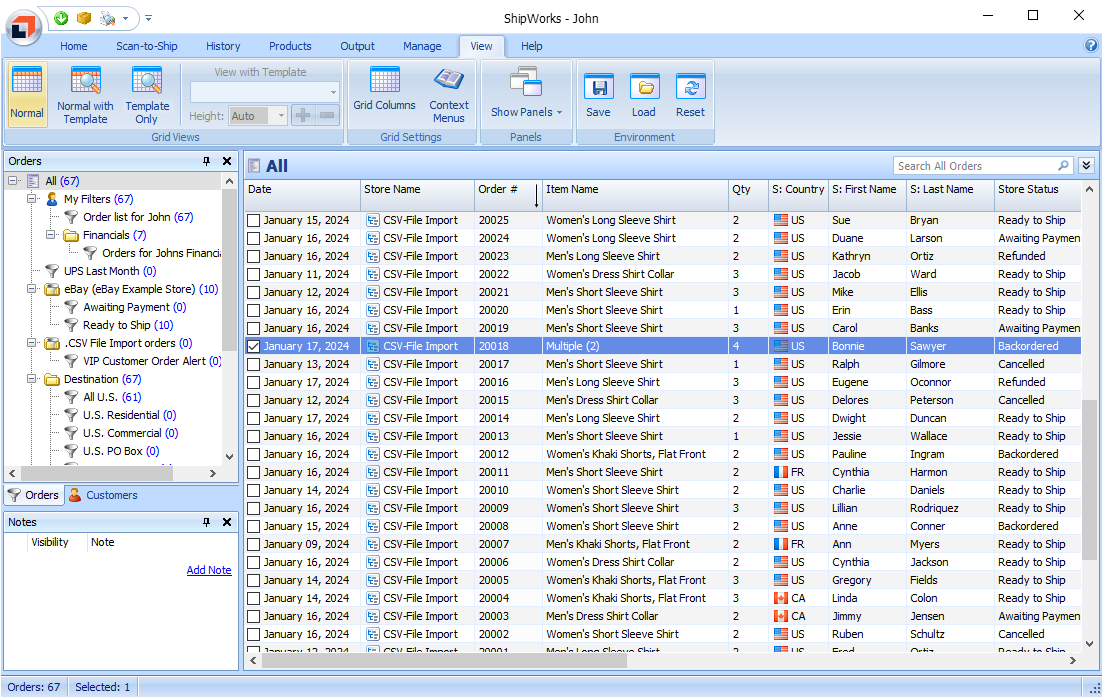Image resolution: width=1103 pixels, height=698 pixels.
Task: Click the All orders icon beside header
Action: point(255,166)
